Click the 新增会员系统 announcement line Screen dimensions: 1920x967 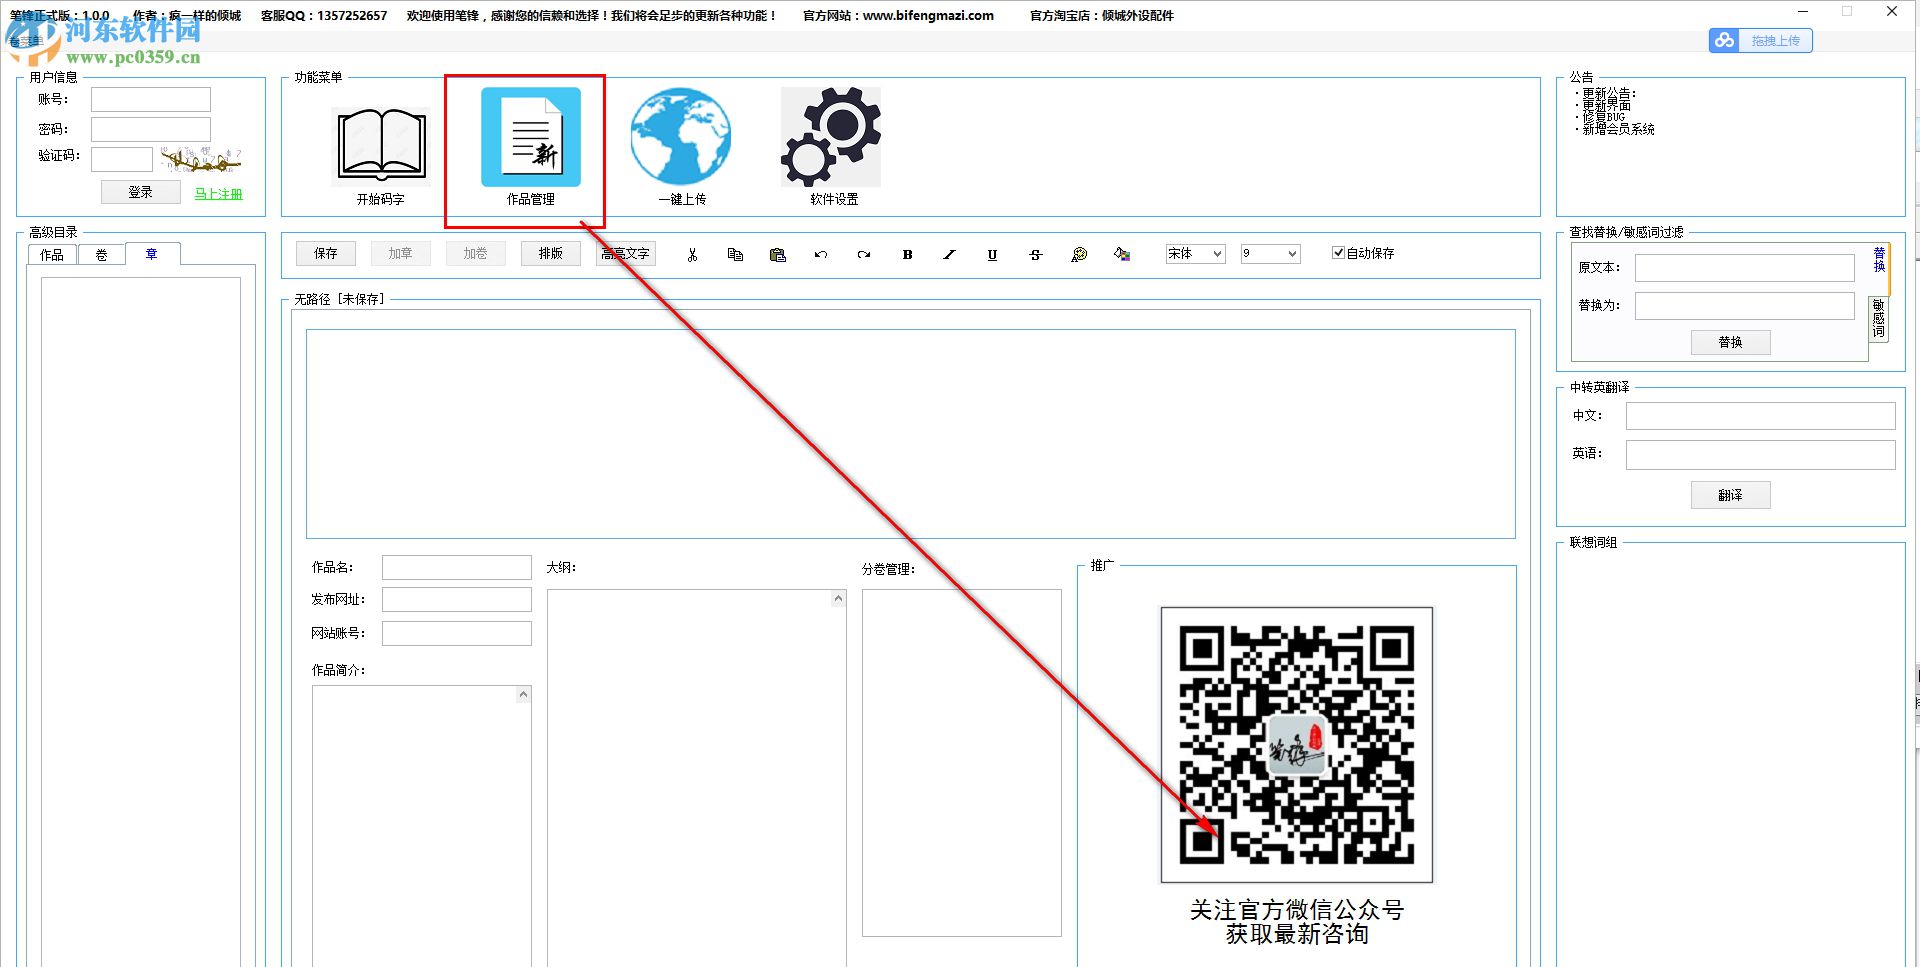[1618, 129]
